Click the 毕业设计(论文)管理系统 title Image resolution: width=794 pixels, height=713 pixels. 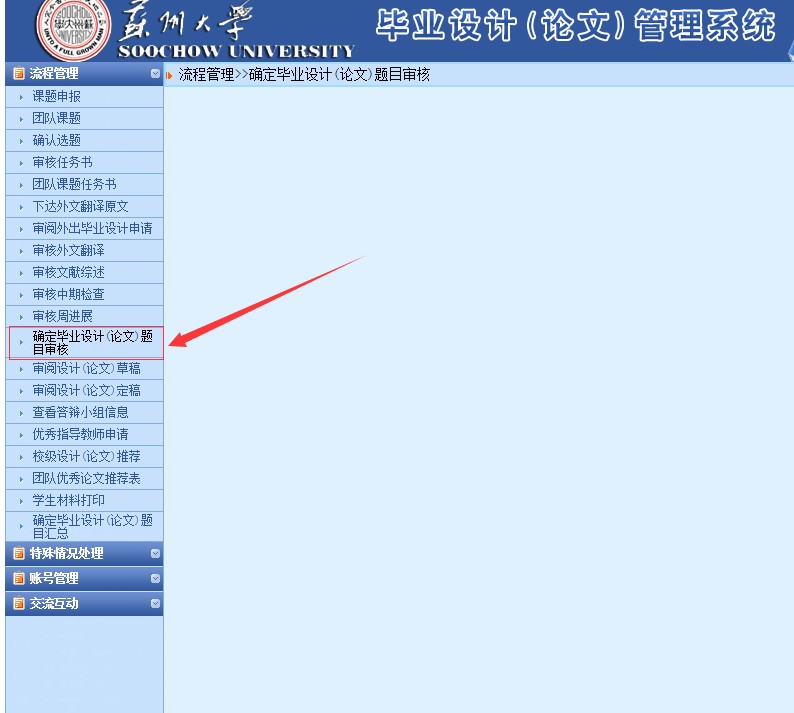click(576, 25)
